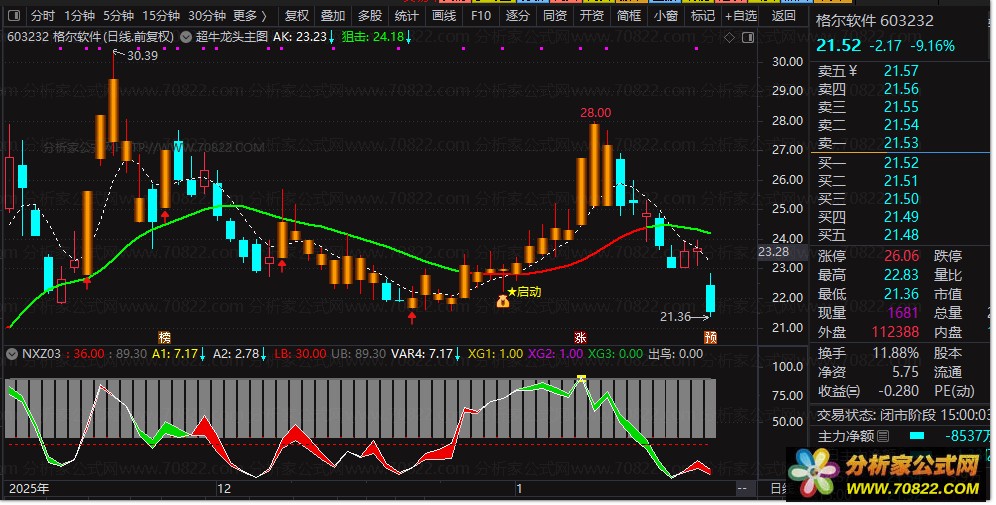Open the 小窗 mini window

click(x=666, y=15)
